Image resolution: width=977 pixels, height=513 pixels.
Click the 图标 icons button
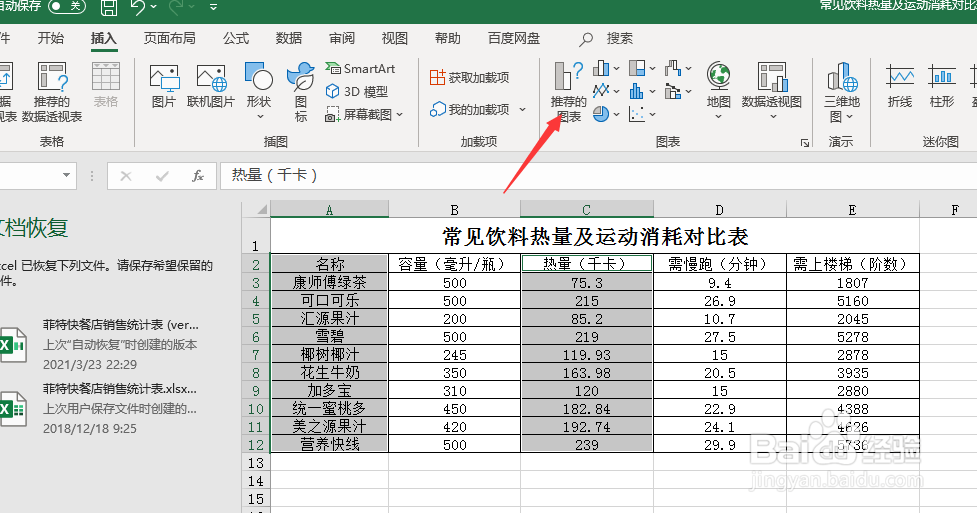(x=301, y=92)
